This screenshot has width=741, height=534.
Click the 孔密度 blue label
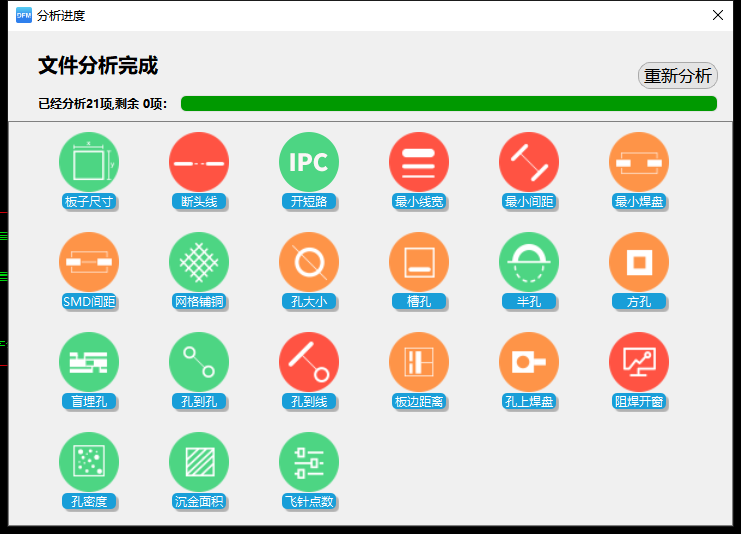89,501
